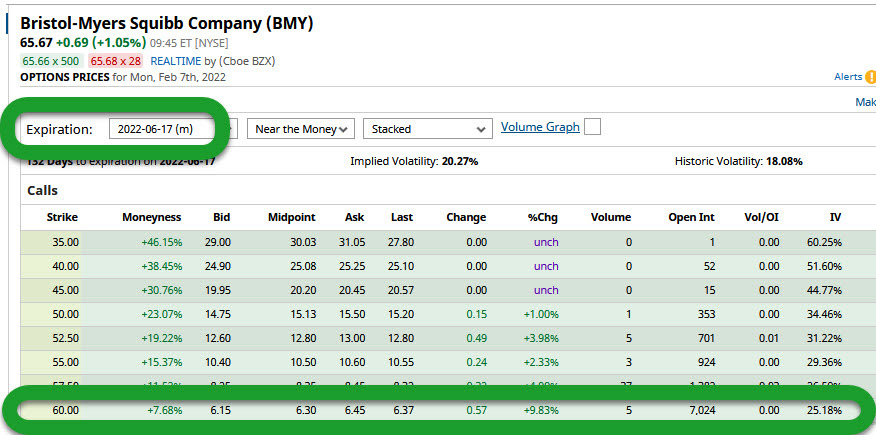The width and height of the screenshot is (876, 435).
Task: Open the Stacked view dropdown
Action: click(427, 129)
